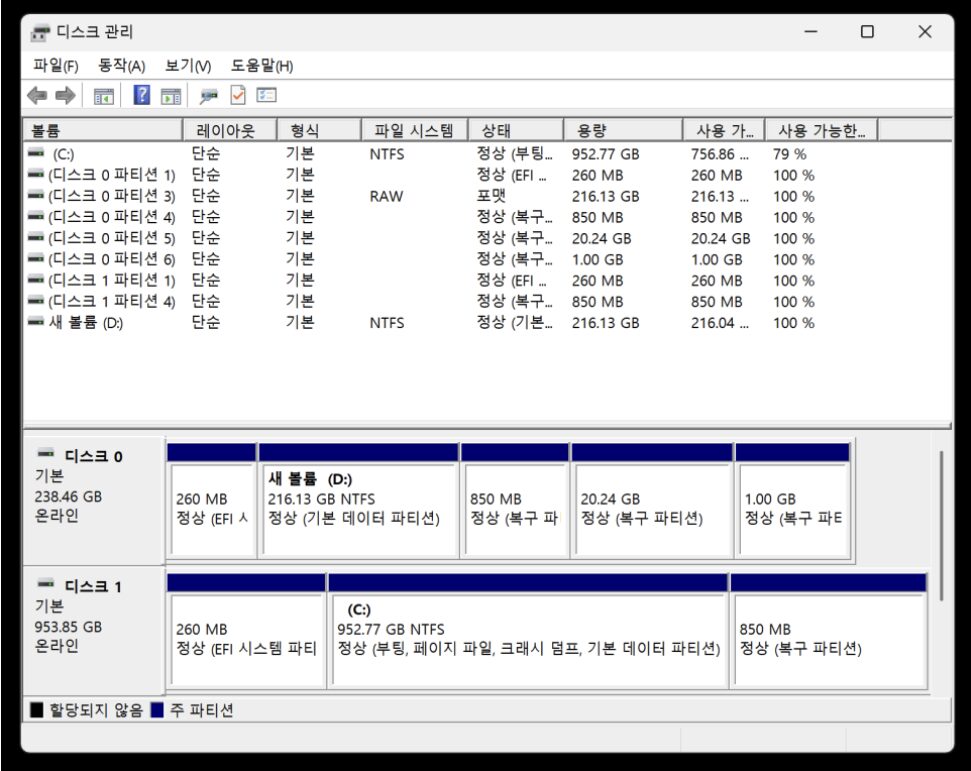The width and height of the screenshot is (971, 771).
Task: Open the checklist view settings toolbar icon
Action: (x=266, y=96)
